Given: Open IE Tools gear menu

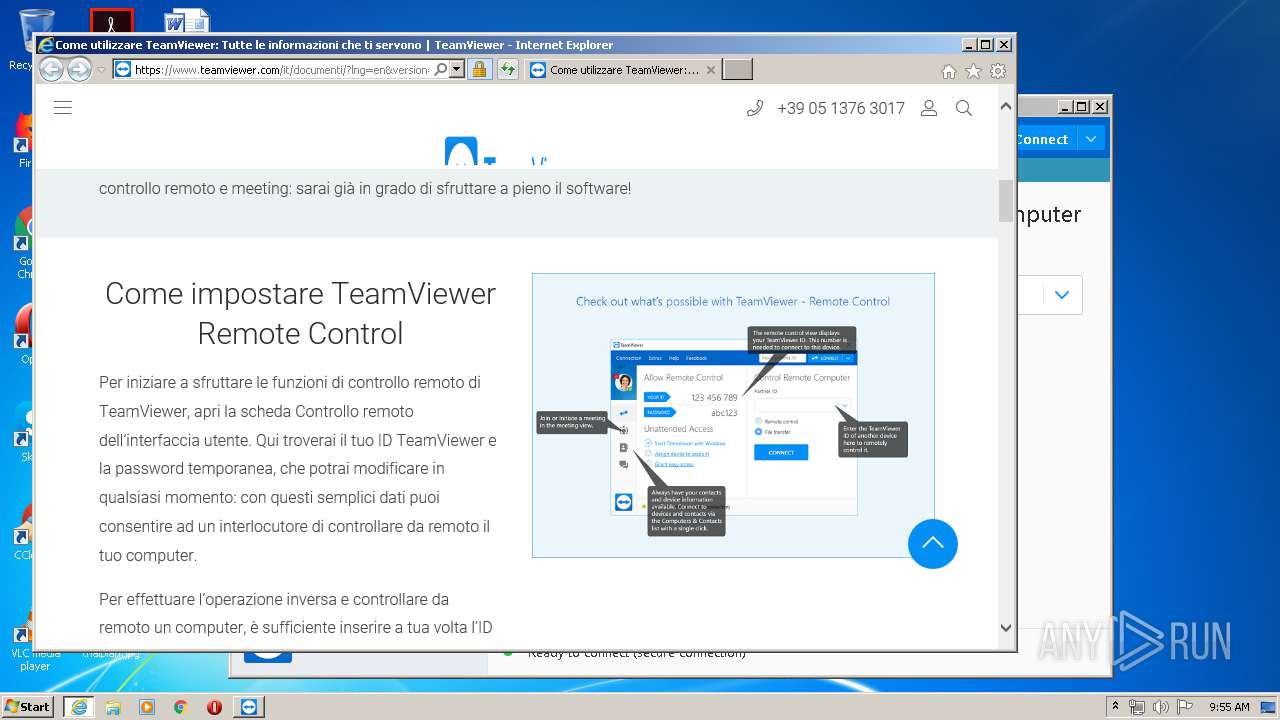Looking at the screenshot, I should (x=998, y=71).
